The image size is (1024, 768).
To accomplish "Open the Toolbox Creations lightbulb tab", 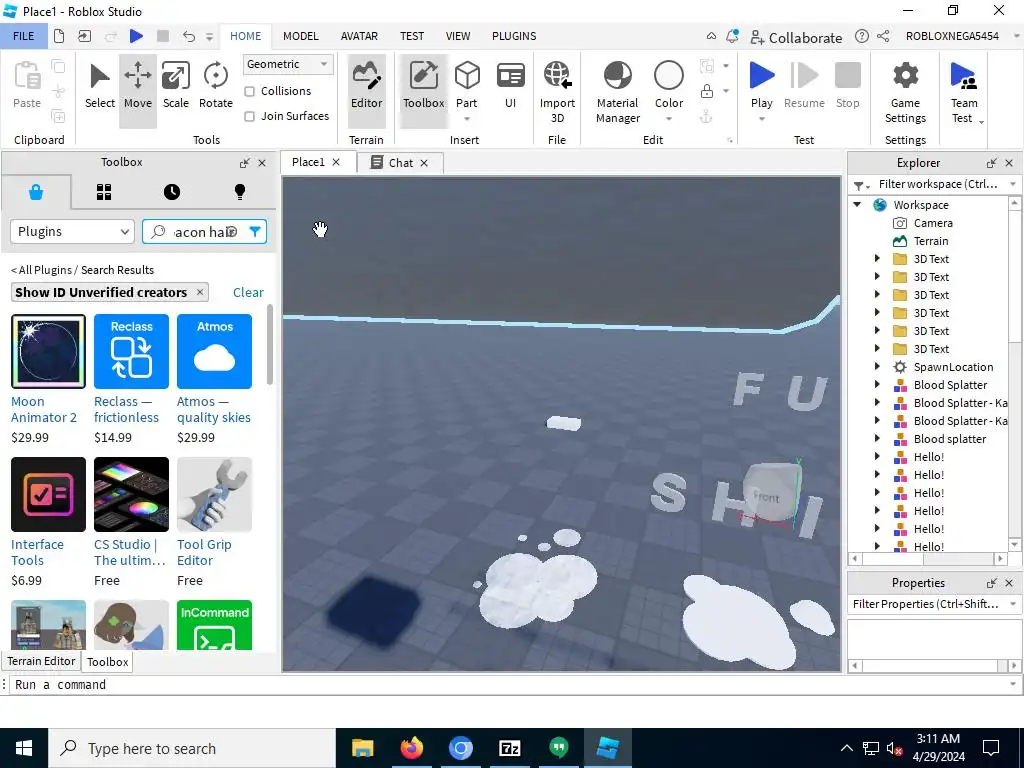I will 240,192.
